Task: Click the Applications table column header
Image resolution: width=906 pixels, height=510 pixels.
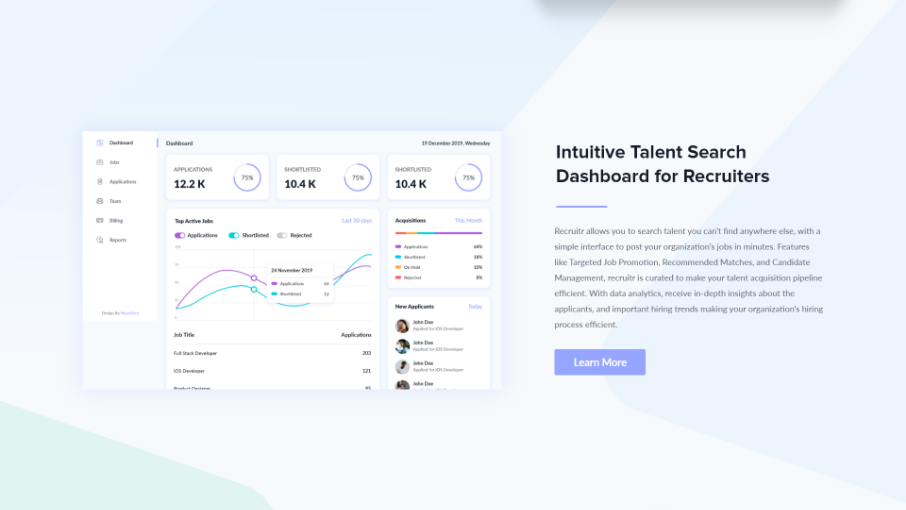Action: (x=356, y=335)
